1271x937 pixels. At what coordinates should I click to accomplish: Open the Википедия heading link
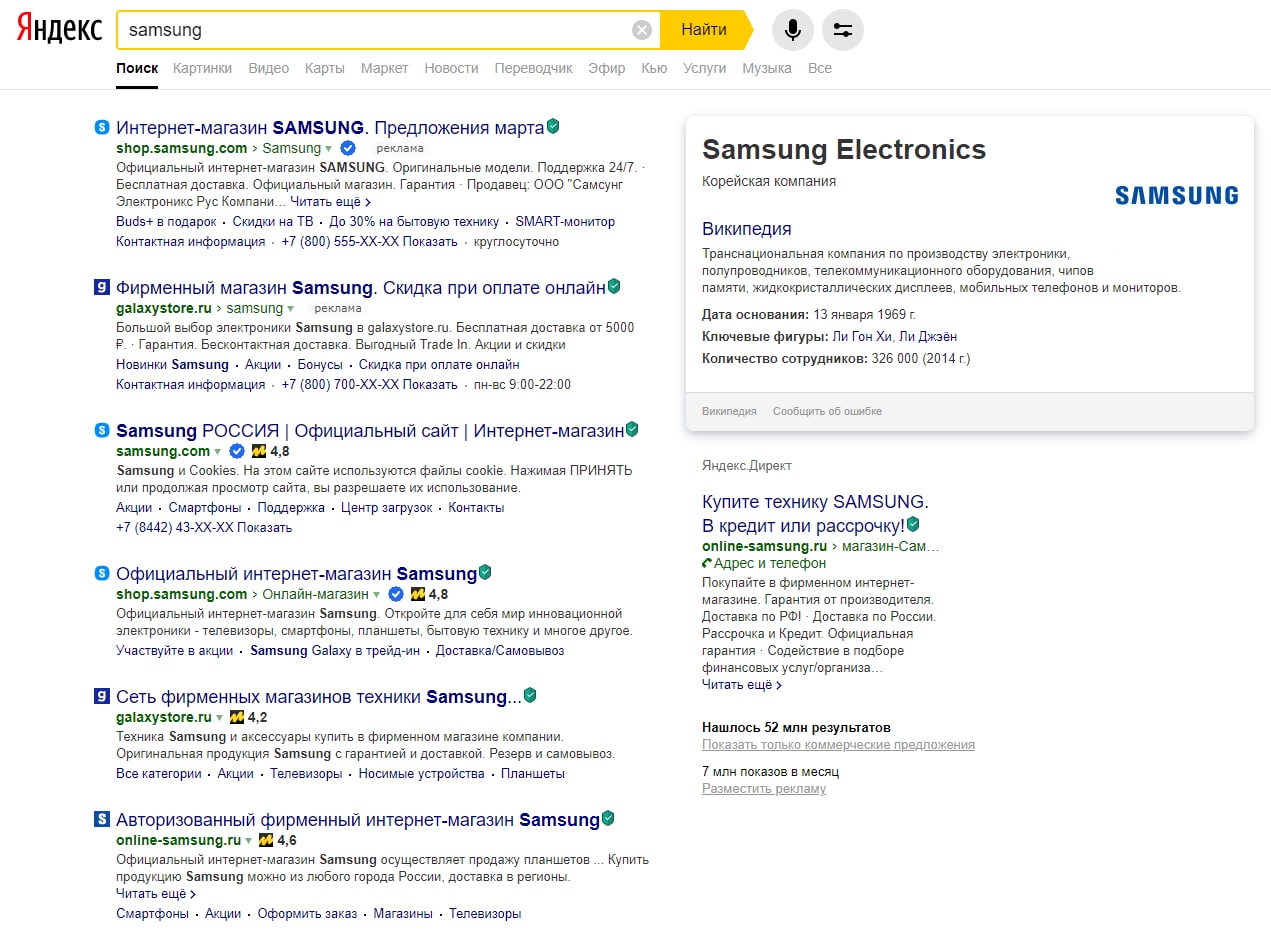(746, 229)
